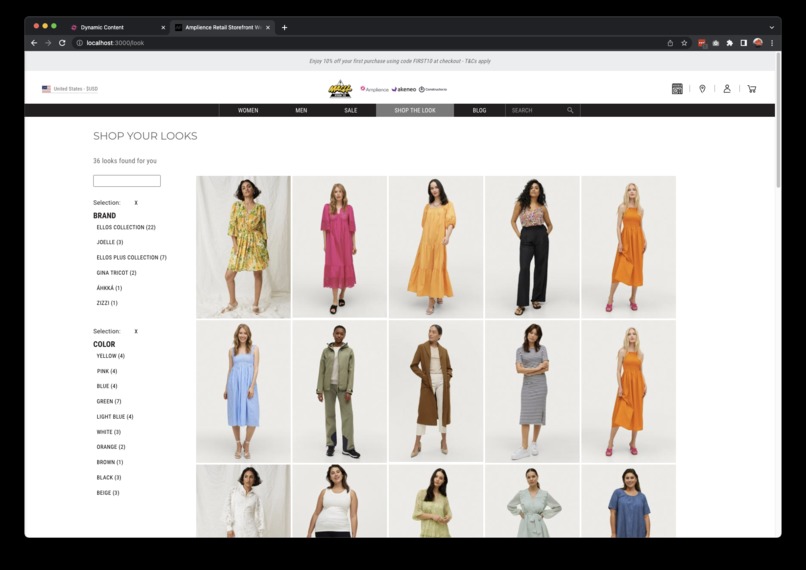The image size is (806, 570).
Task: Click the page vertical scrollbar
Action: click(778, 121)
